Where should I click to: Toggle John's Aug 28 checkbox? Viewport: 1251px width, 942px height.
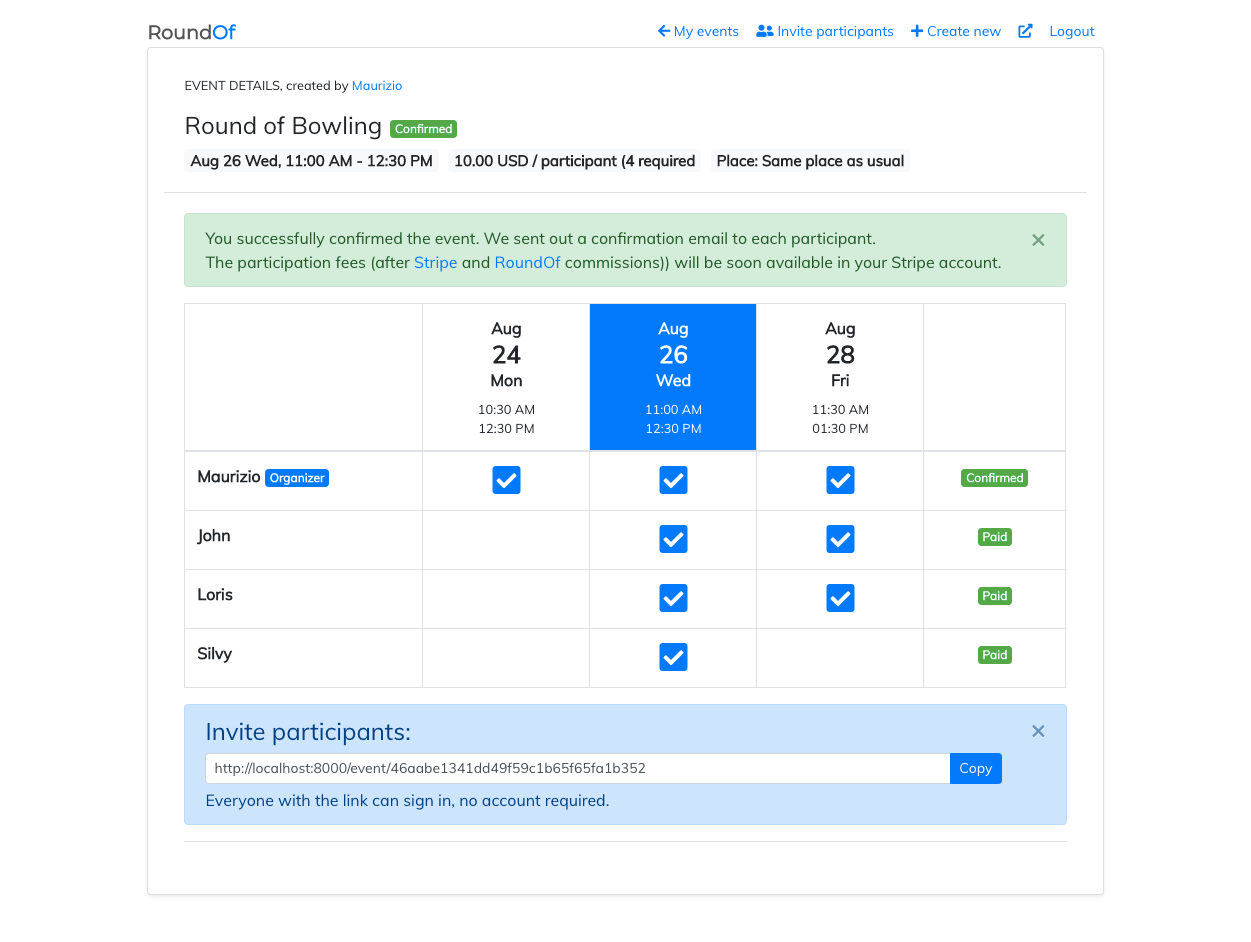tap(840, 540)
